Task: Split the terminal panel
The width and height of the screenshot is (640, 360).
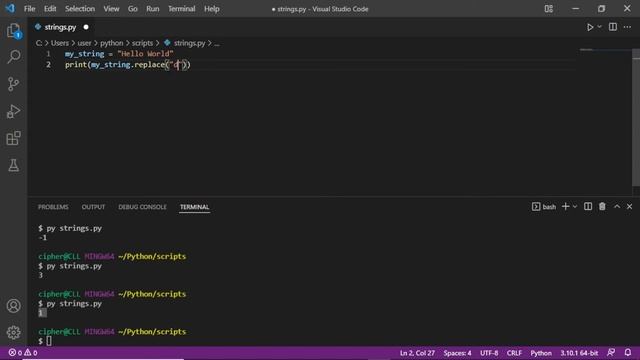Action: tap(588, 207)
